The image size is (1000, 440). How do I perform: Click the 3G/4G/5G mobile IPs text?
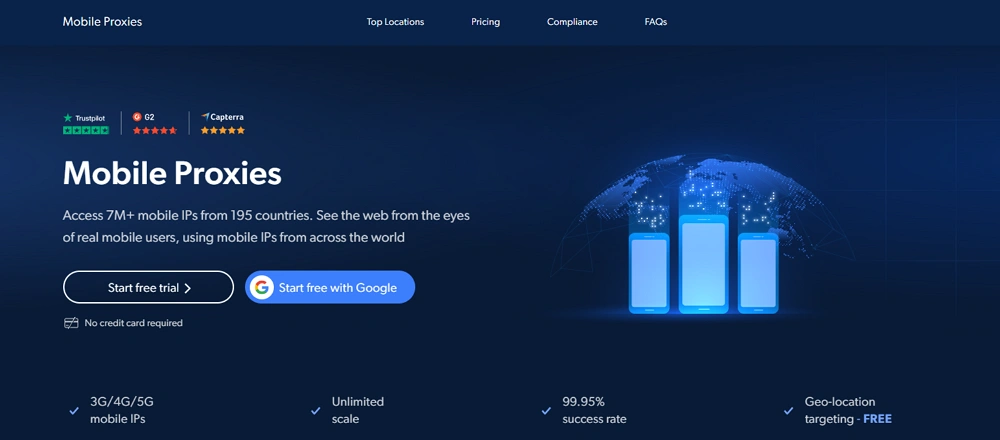pyautogui.click(x=122, y=411)
